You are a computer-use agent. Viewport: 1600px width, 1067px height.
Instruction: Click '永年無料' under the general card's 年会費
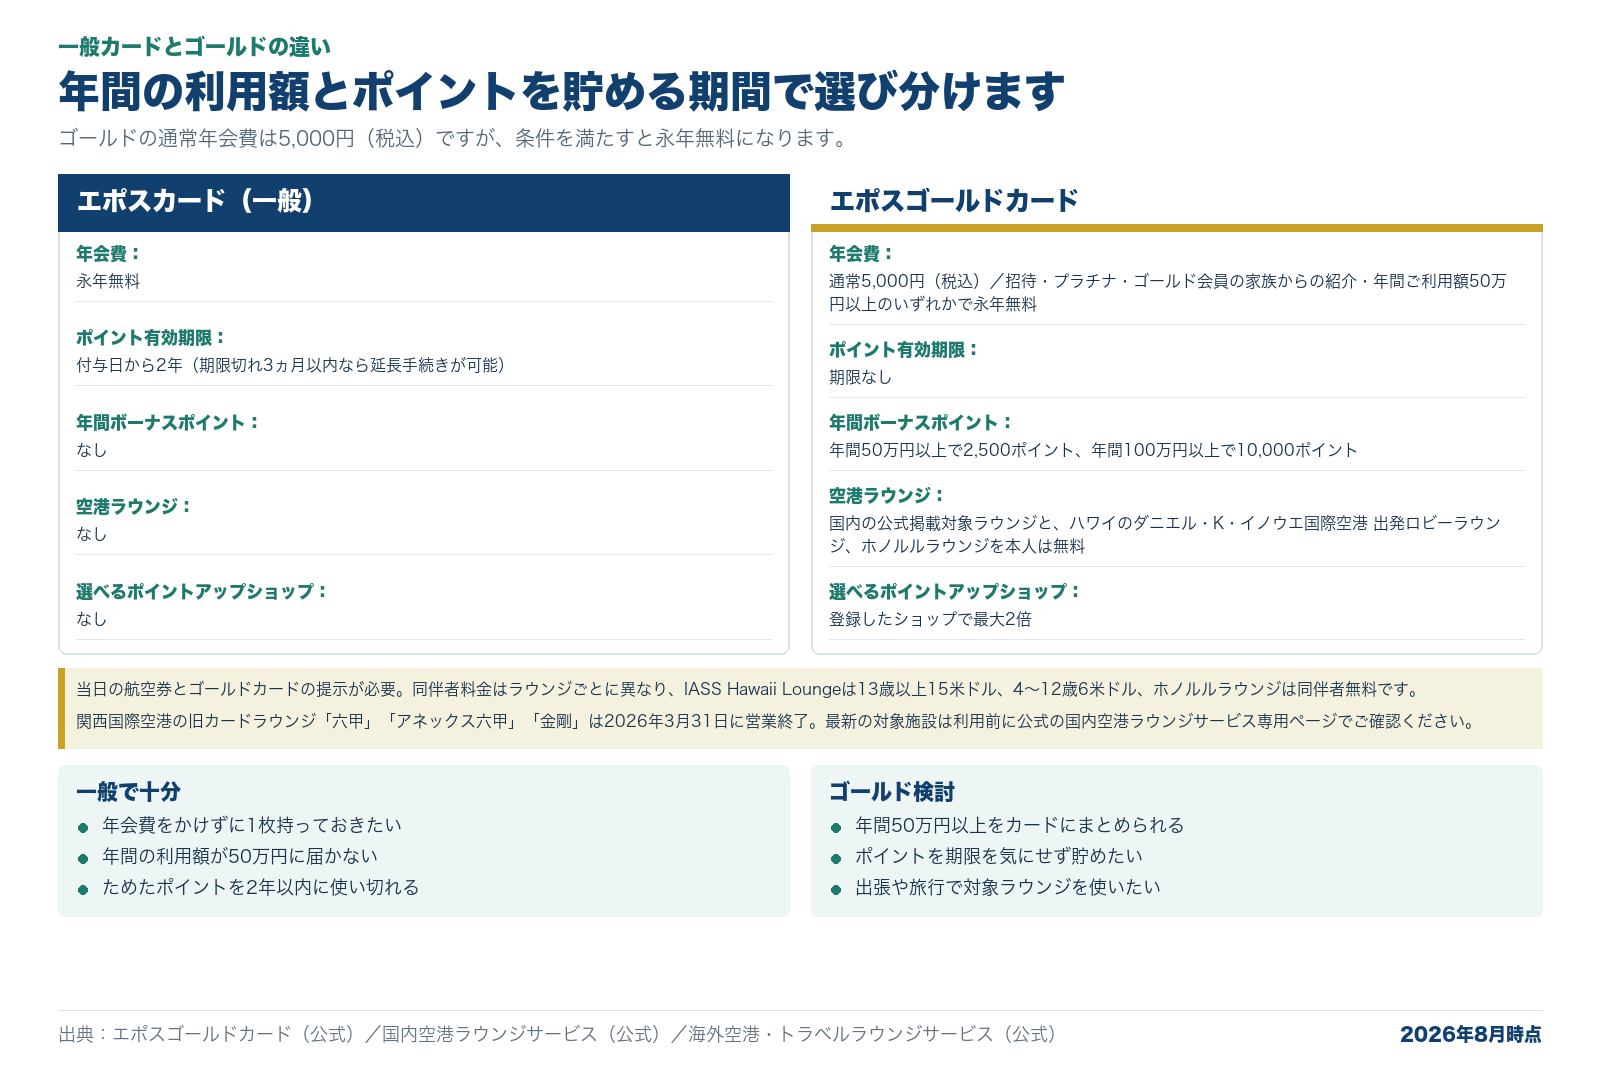point(108,281)
